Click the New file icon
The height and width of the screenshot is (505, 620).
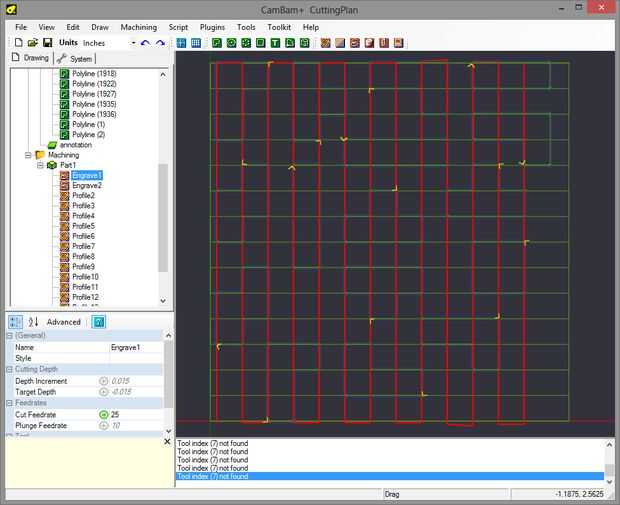pyautogui.click(x=18, y=43)
